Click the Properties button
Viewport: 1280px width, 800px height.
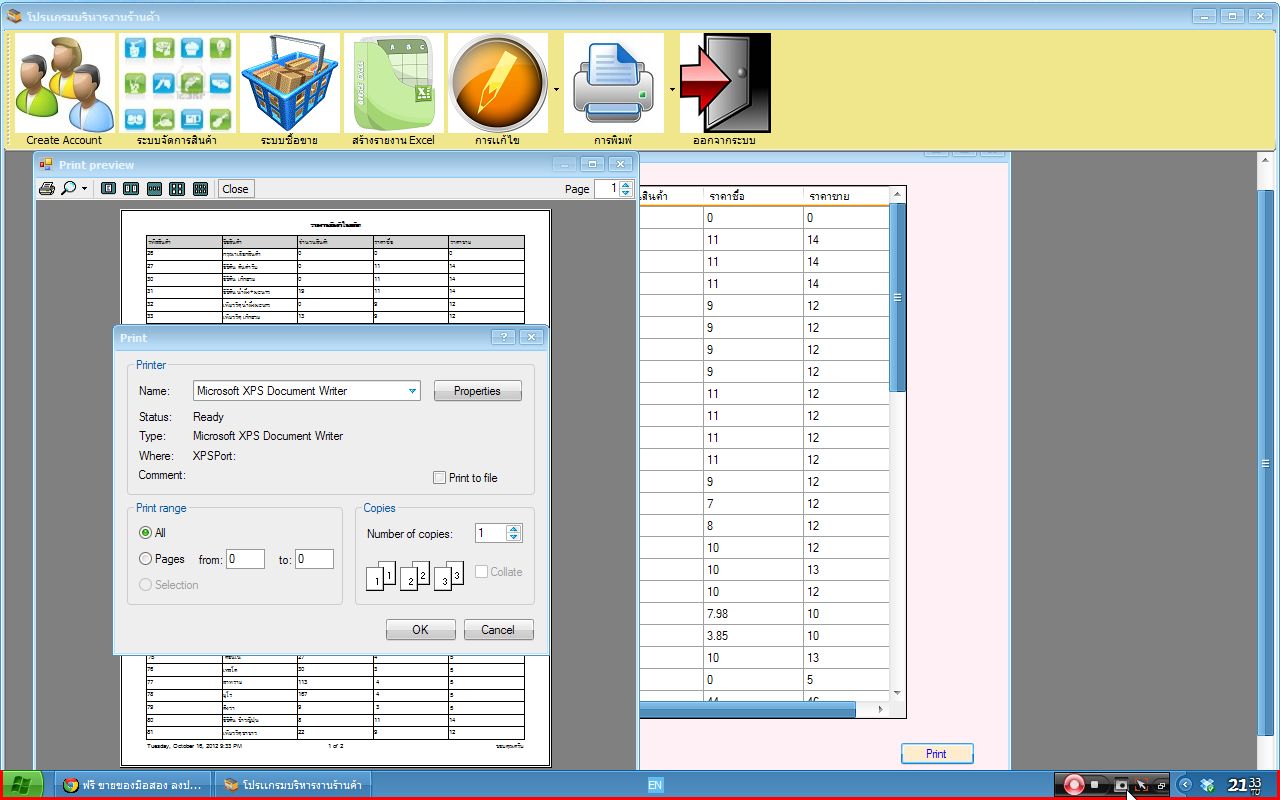click(x=477, y=391)
